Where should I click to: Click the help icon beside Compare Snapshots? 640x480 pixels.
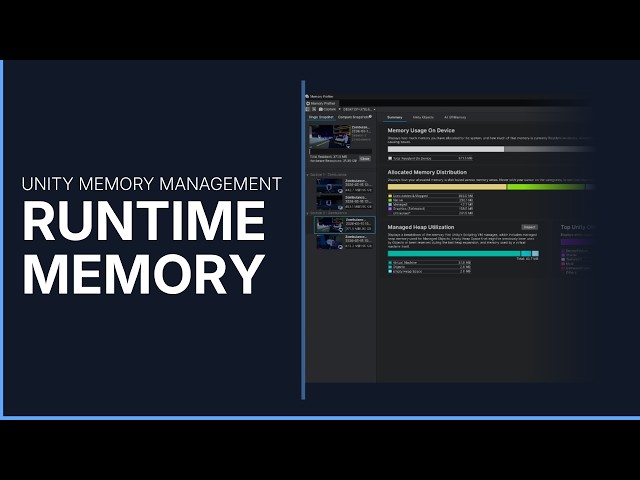[370, 117]
